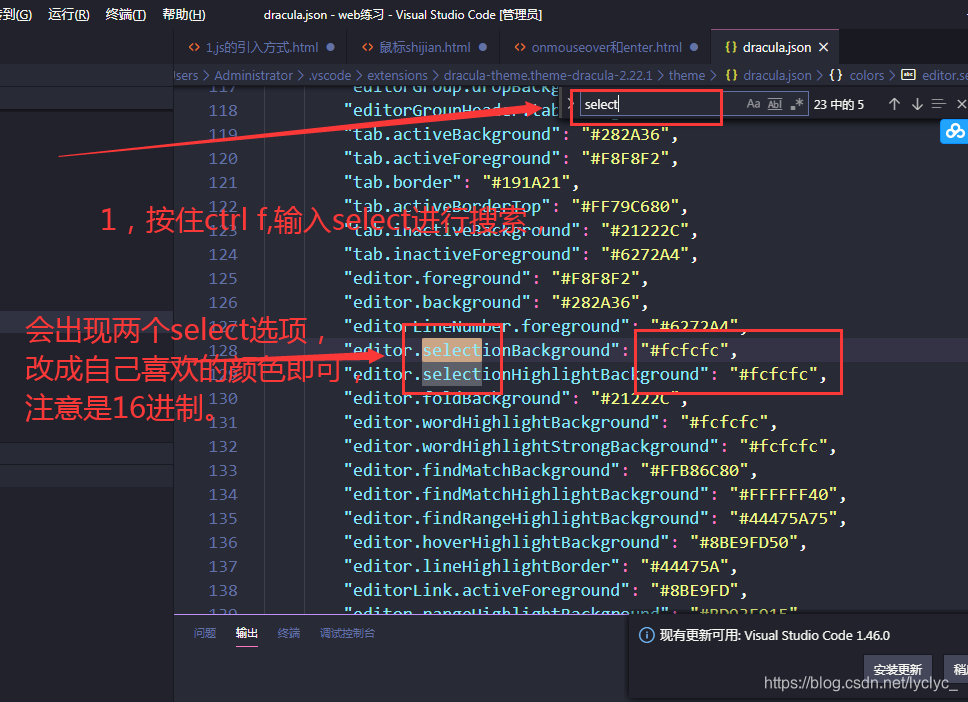Click "editor.lineHighlightBorder" key on line 137
Viewport: 968px width, 702px height.
[x=482, y=567]
